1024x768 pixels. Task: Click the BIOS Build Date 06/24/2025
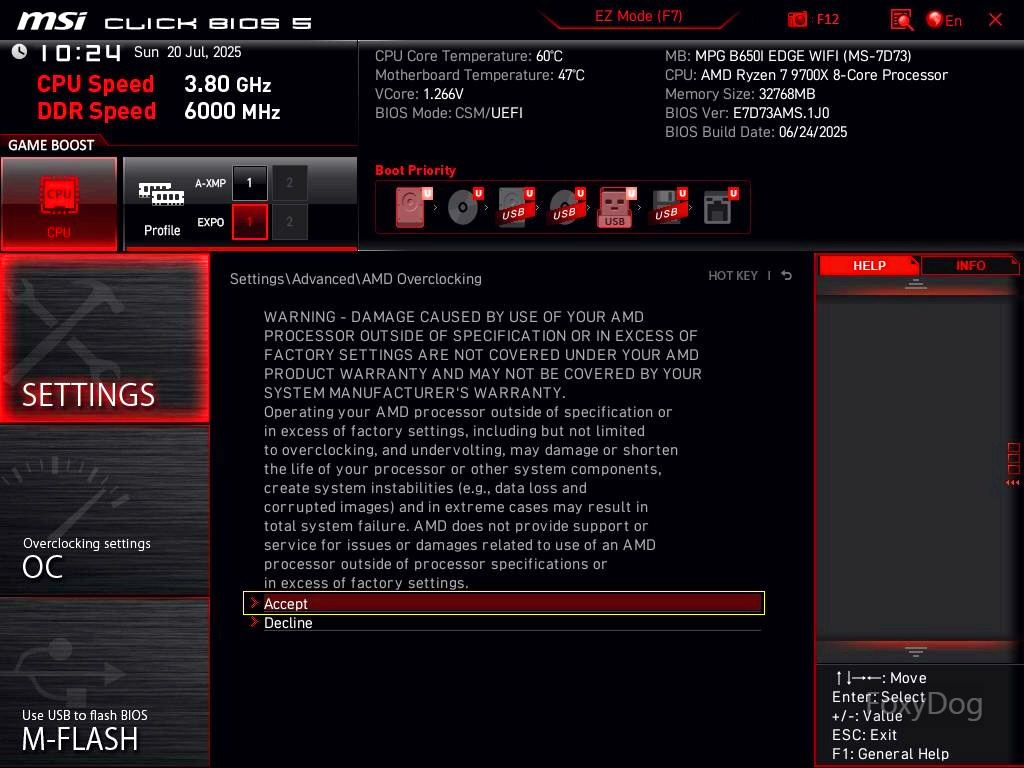[x=756, y=132]
